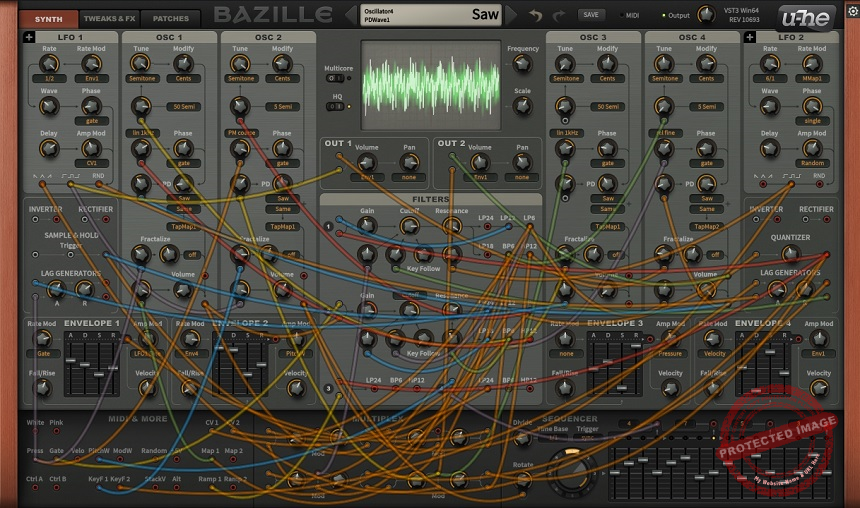This screenshot has width=860, height=508.
Task: Click the oscilloscope Scale knob
Action: click(x=523, y=106)
